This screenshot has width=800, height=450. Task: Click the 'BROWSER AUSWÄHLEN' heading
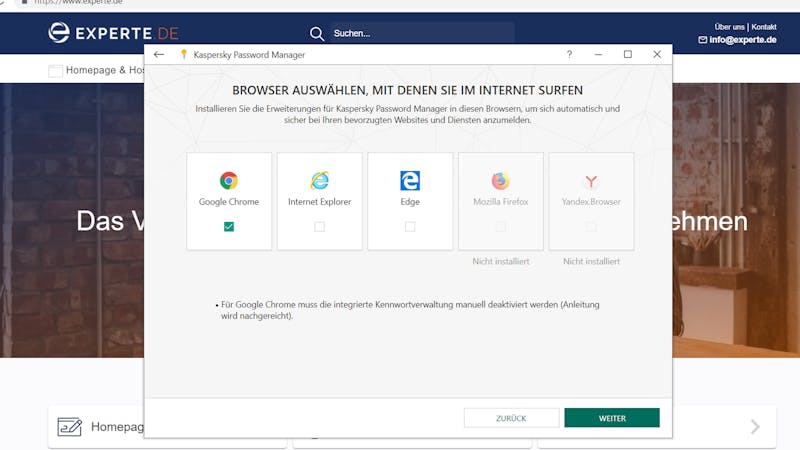click(407, 90)
